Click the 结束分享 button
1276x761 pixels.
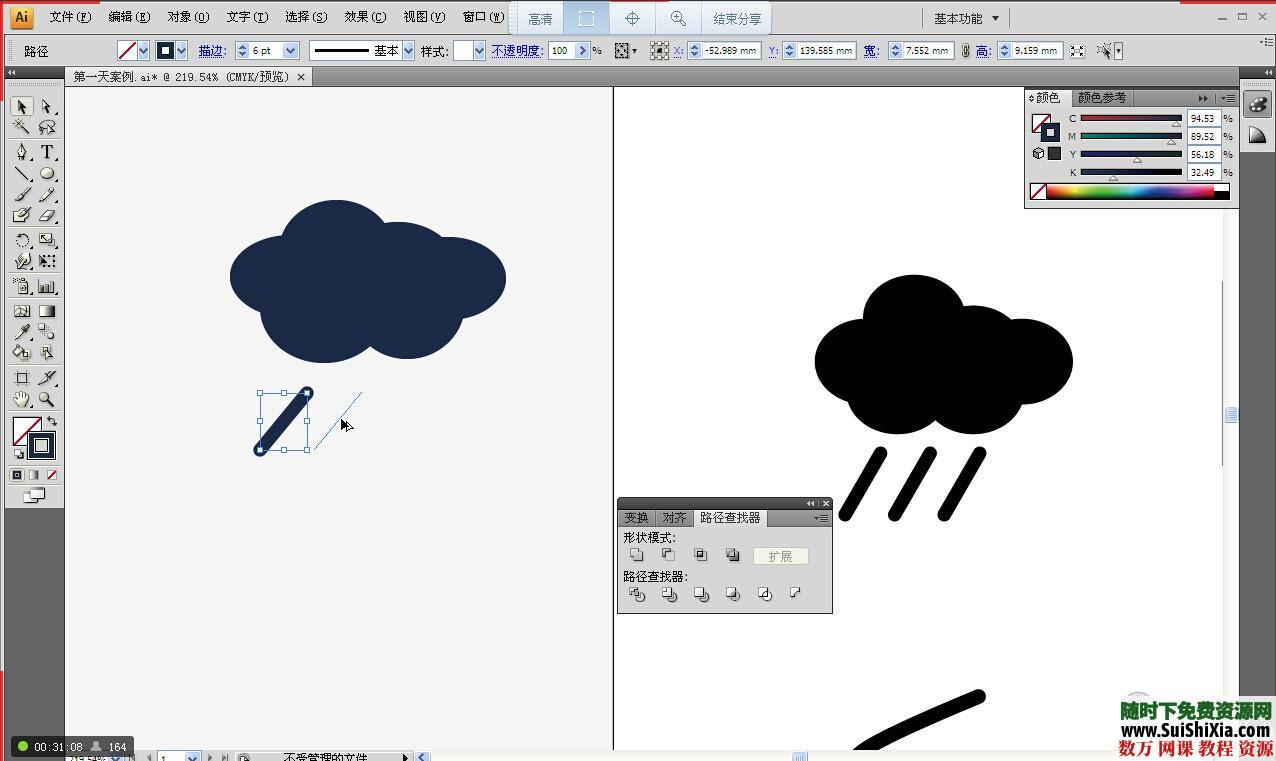tap(737, 19)
